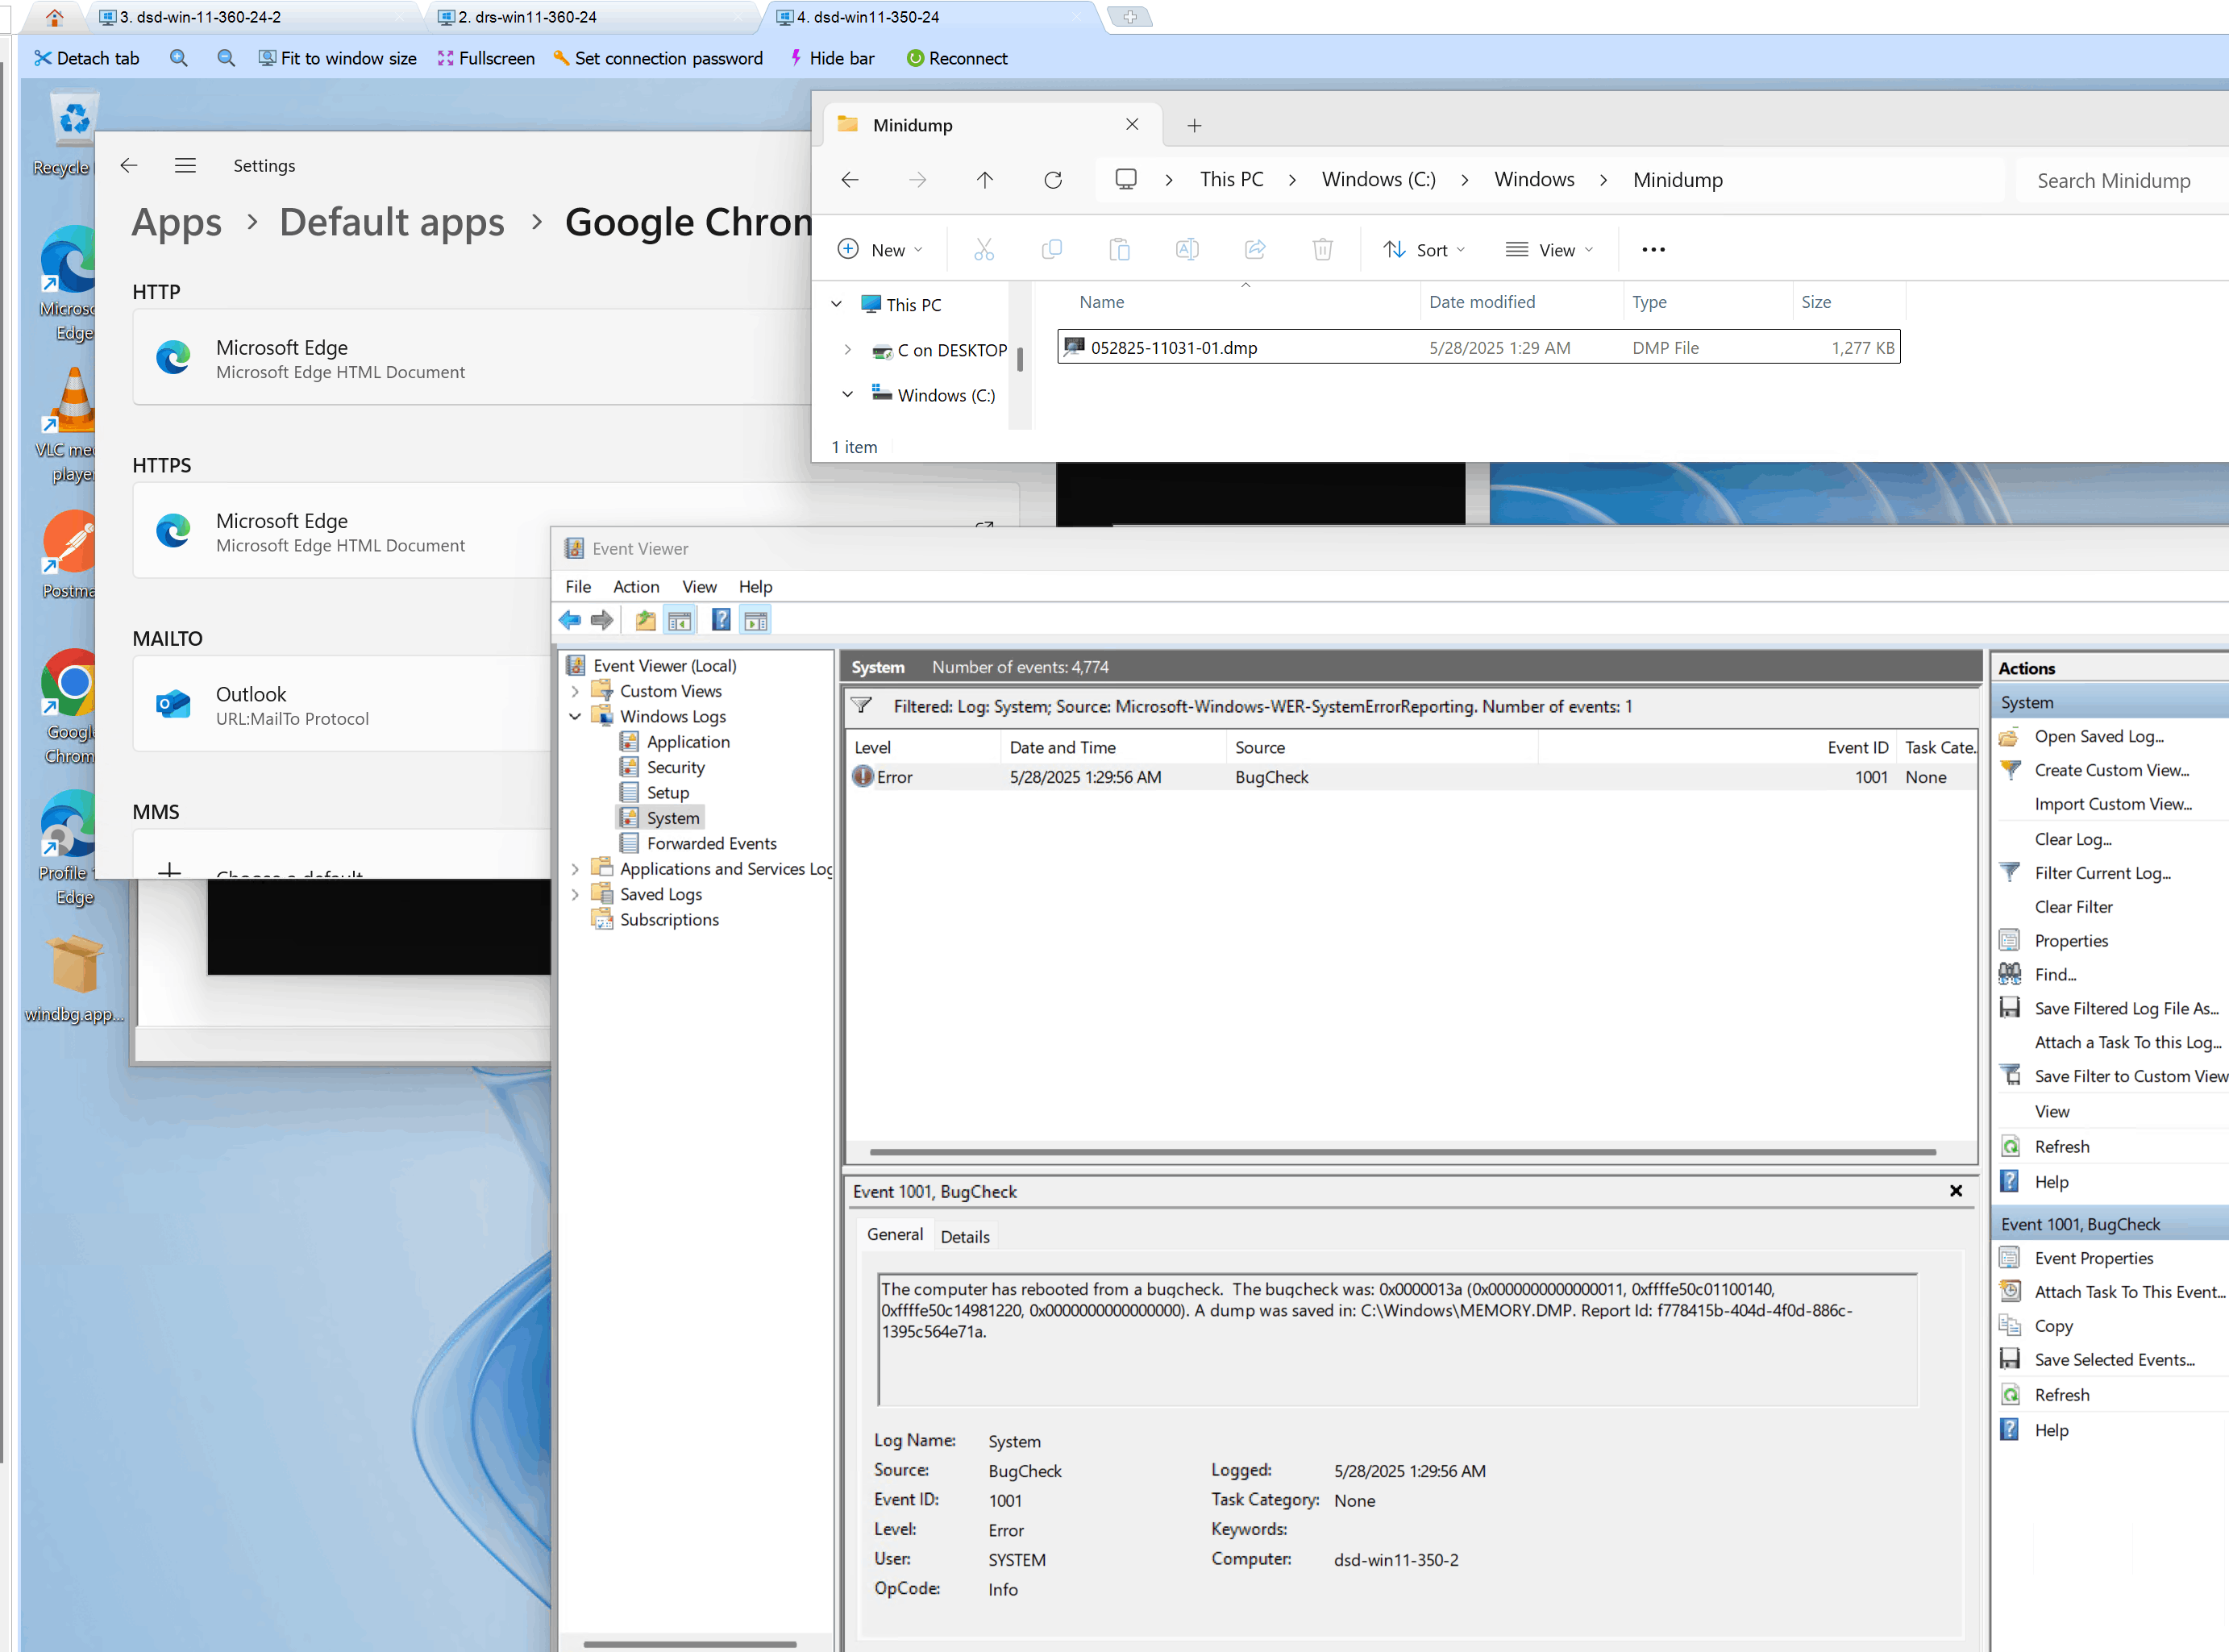Collapse the Windows Logs tree node
Image resolution: width=2229 pixels, height=1652 pixels.
click(575, 716)
